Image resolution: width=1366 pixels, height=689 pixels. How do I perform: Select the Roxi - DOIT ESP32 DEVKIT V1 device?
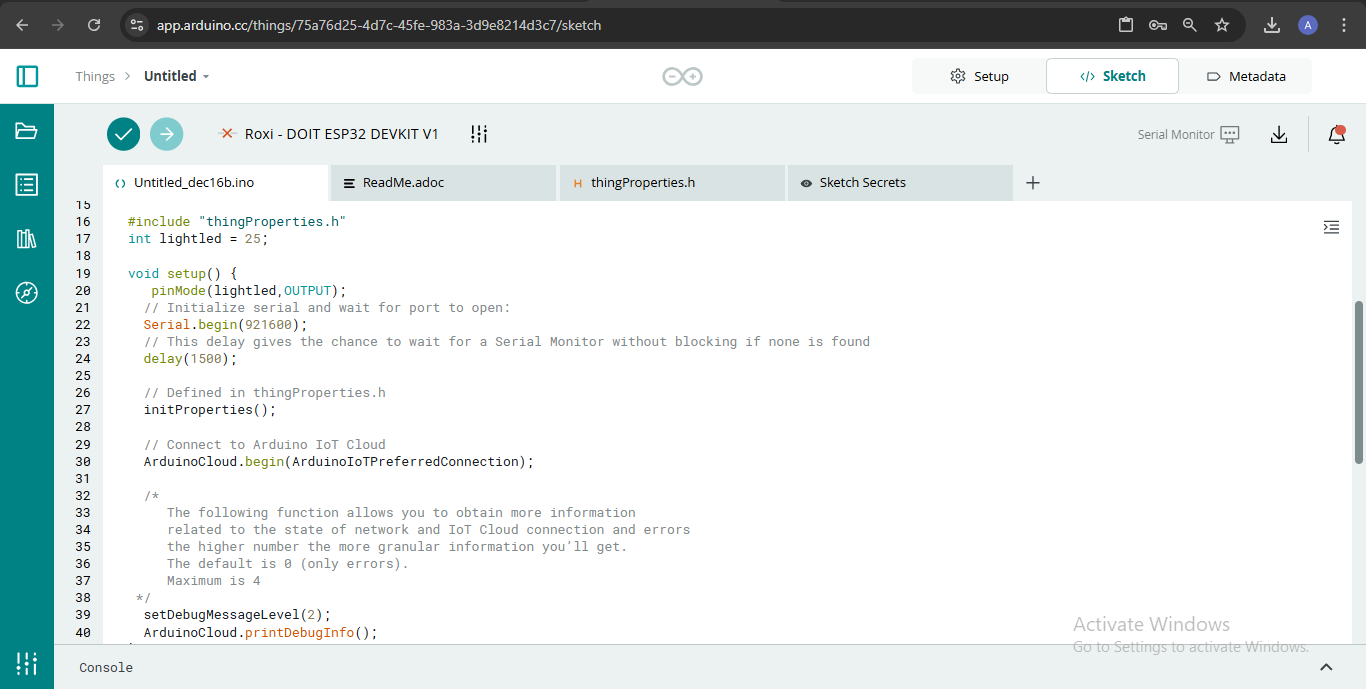point(329,134)
